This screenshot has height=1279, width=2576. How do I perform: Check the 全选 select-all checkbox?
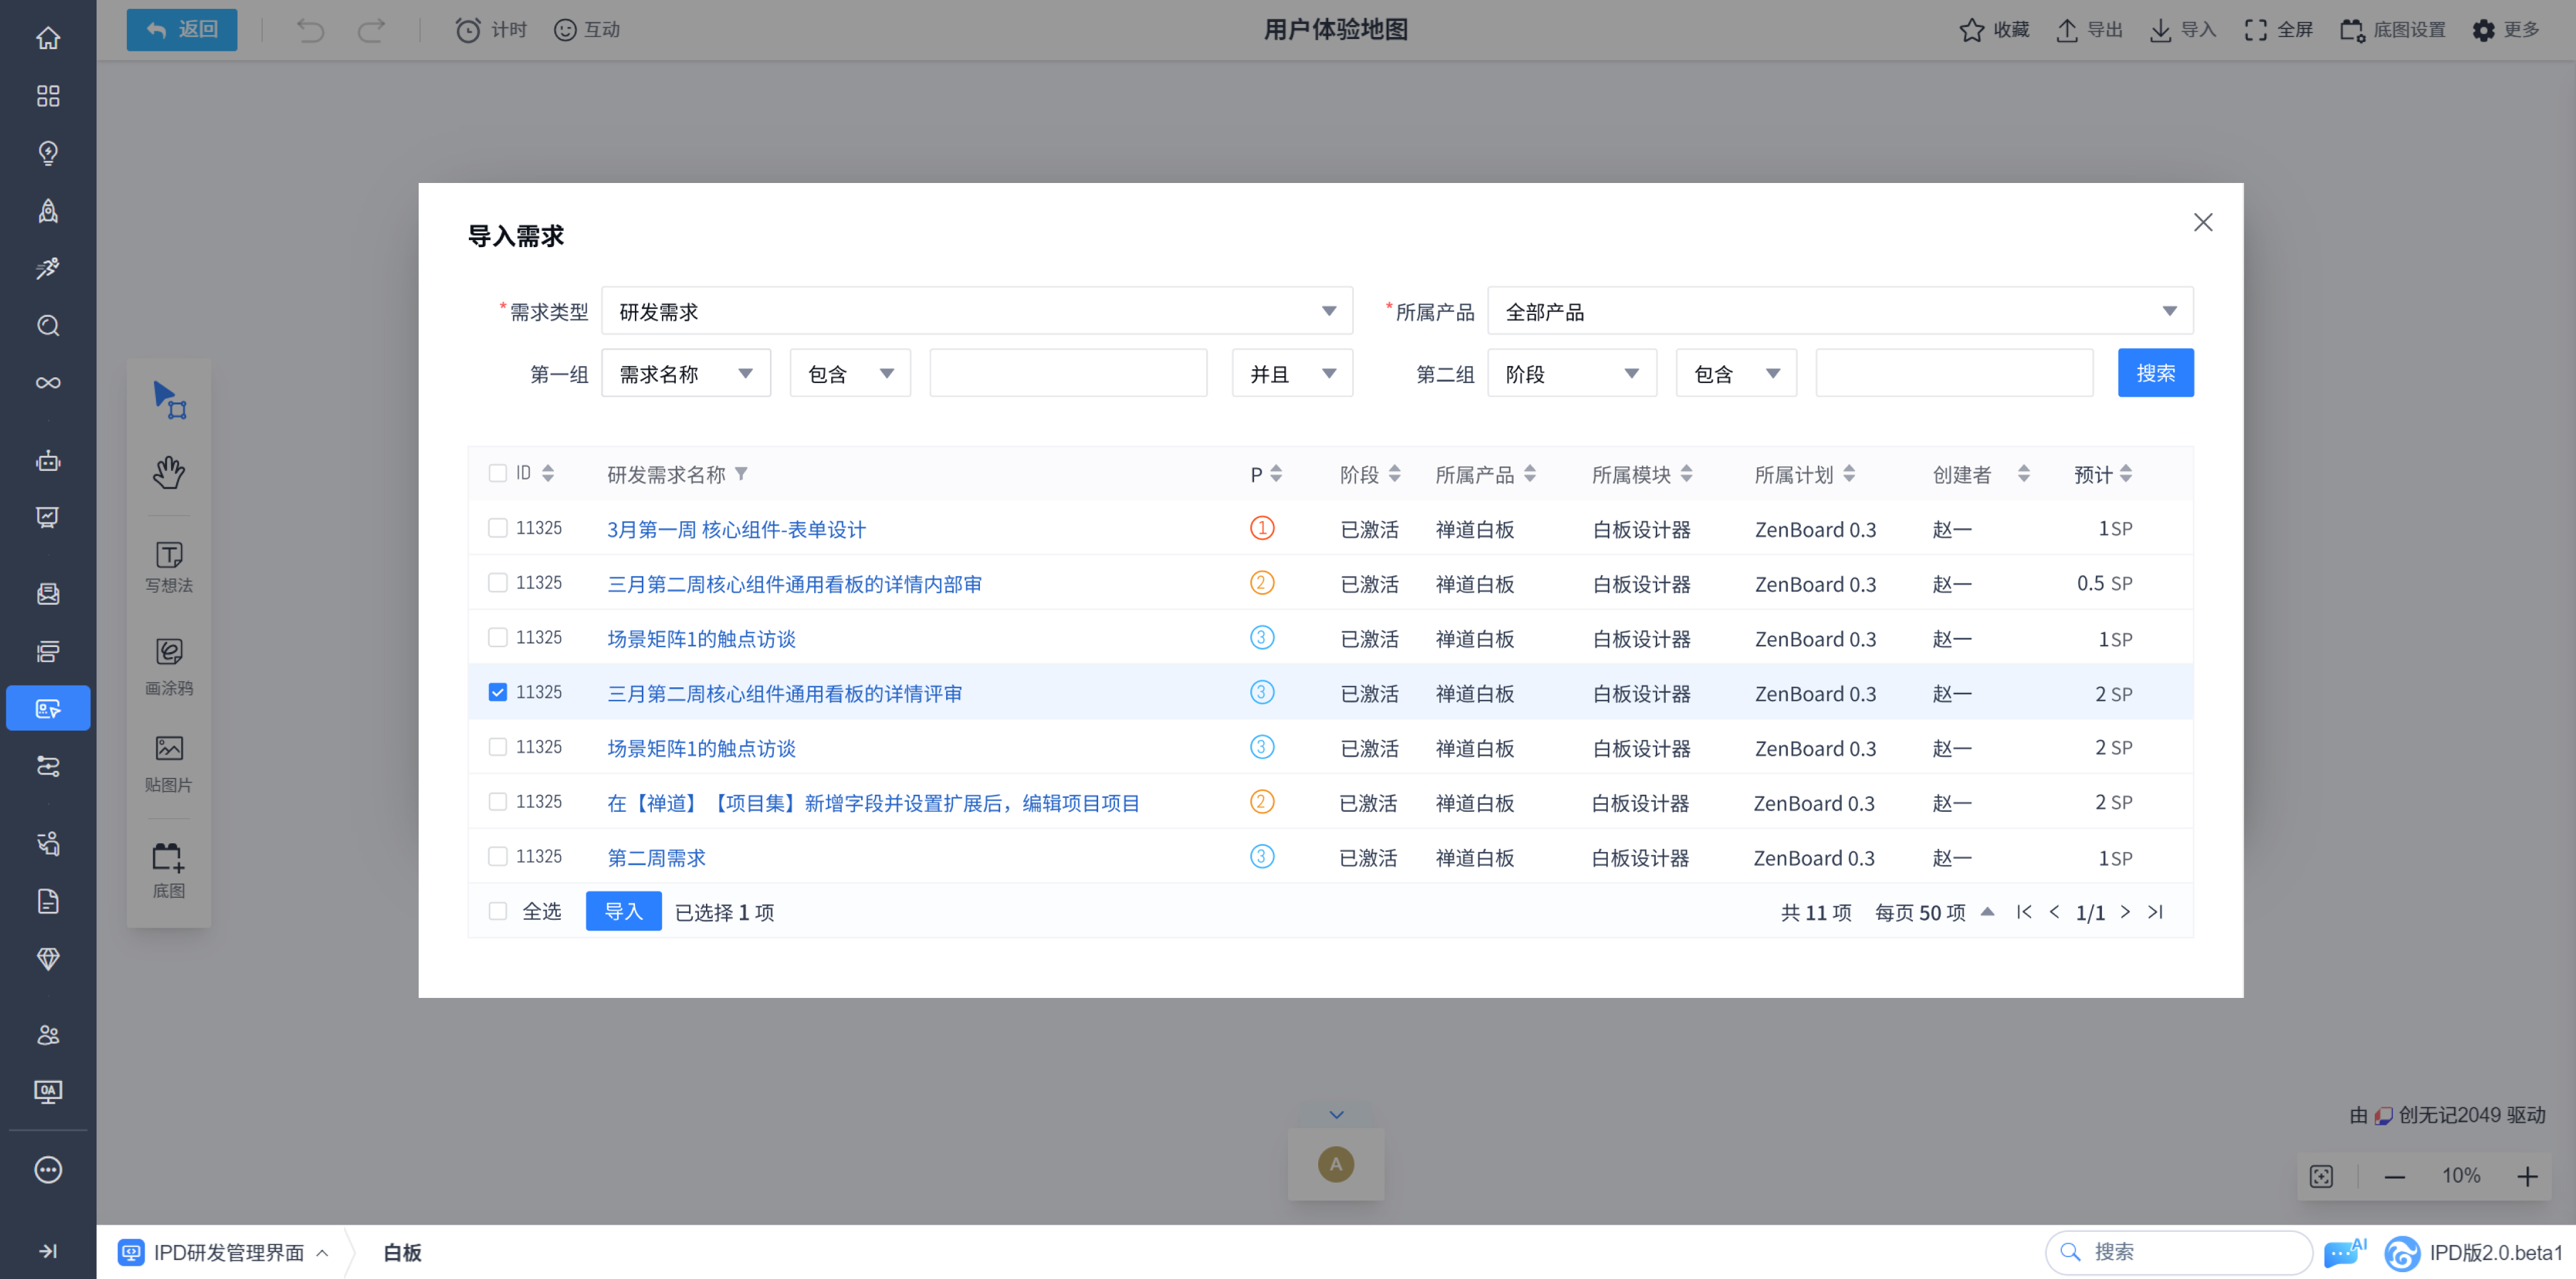[497, 911]
